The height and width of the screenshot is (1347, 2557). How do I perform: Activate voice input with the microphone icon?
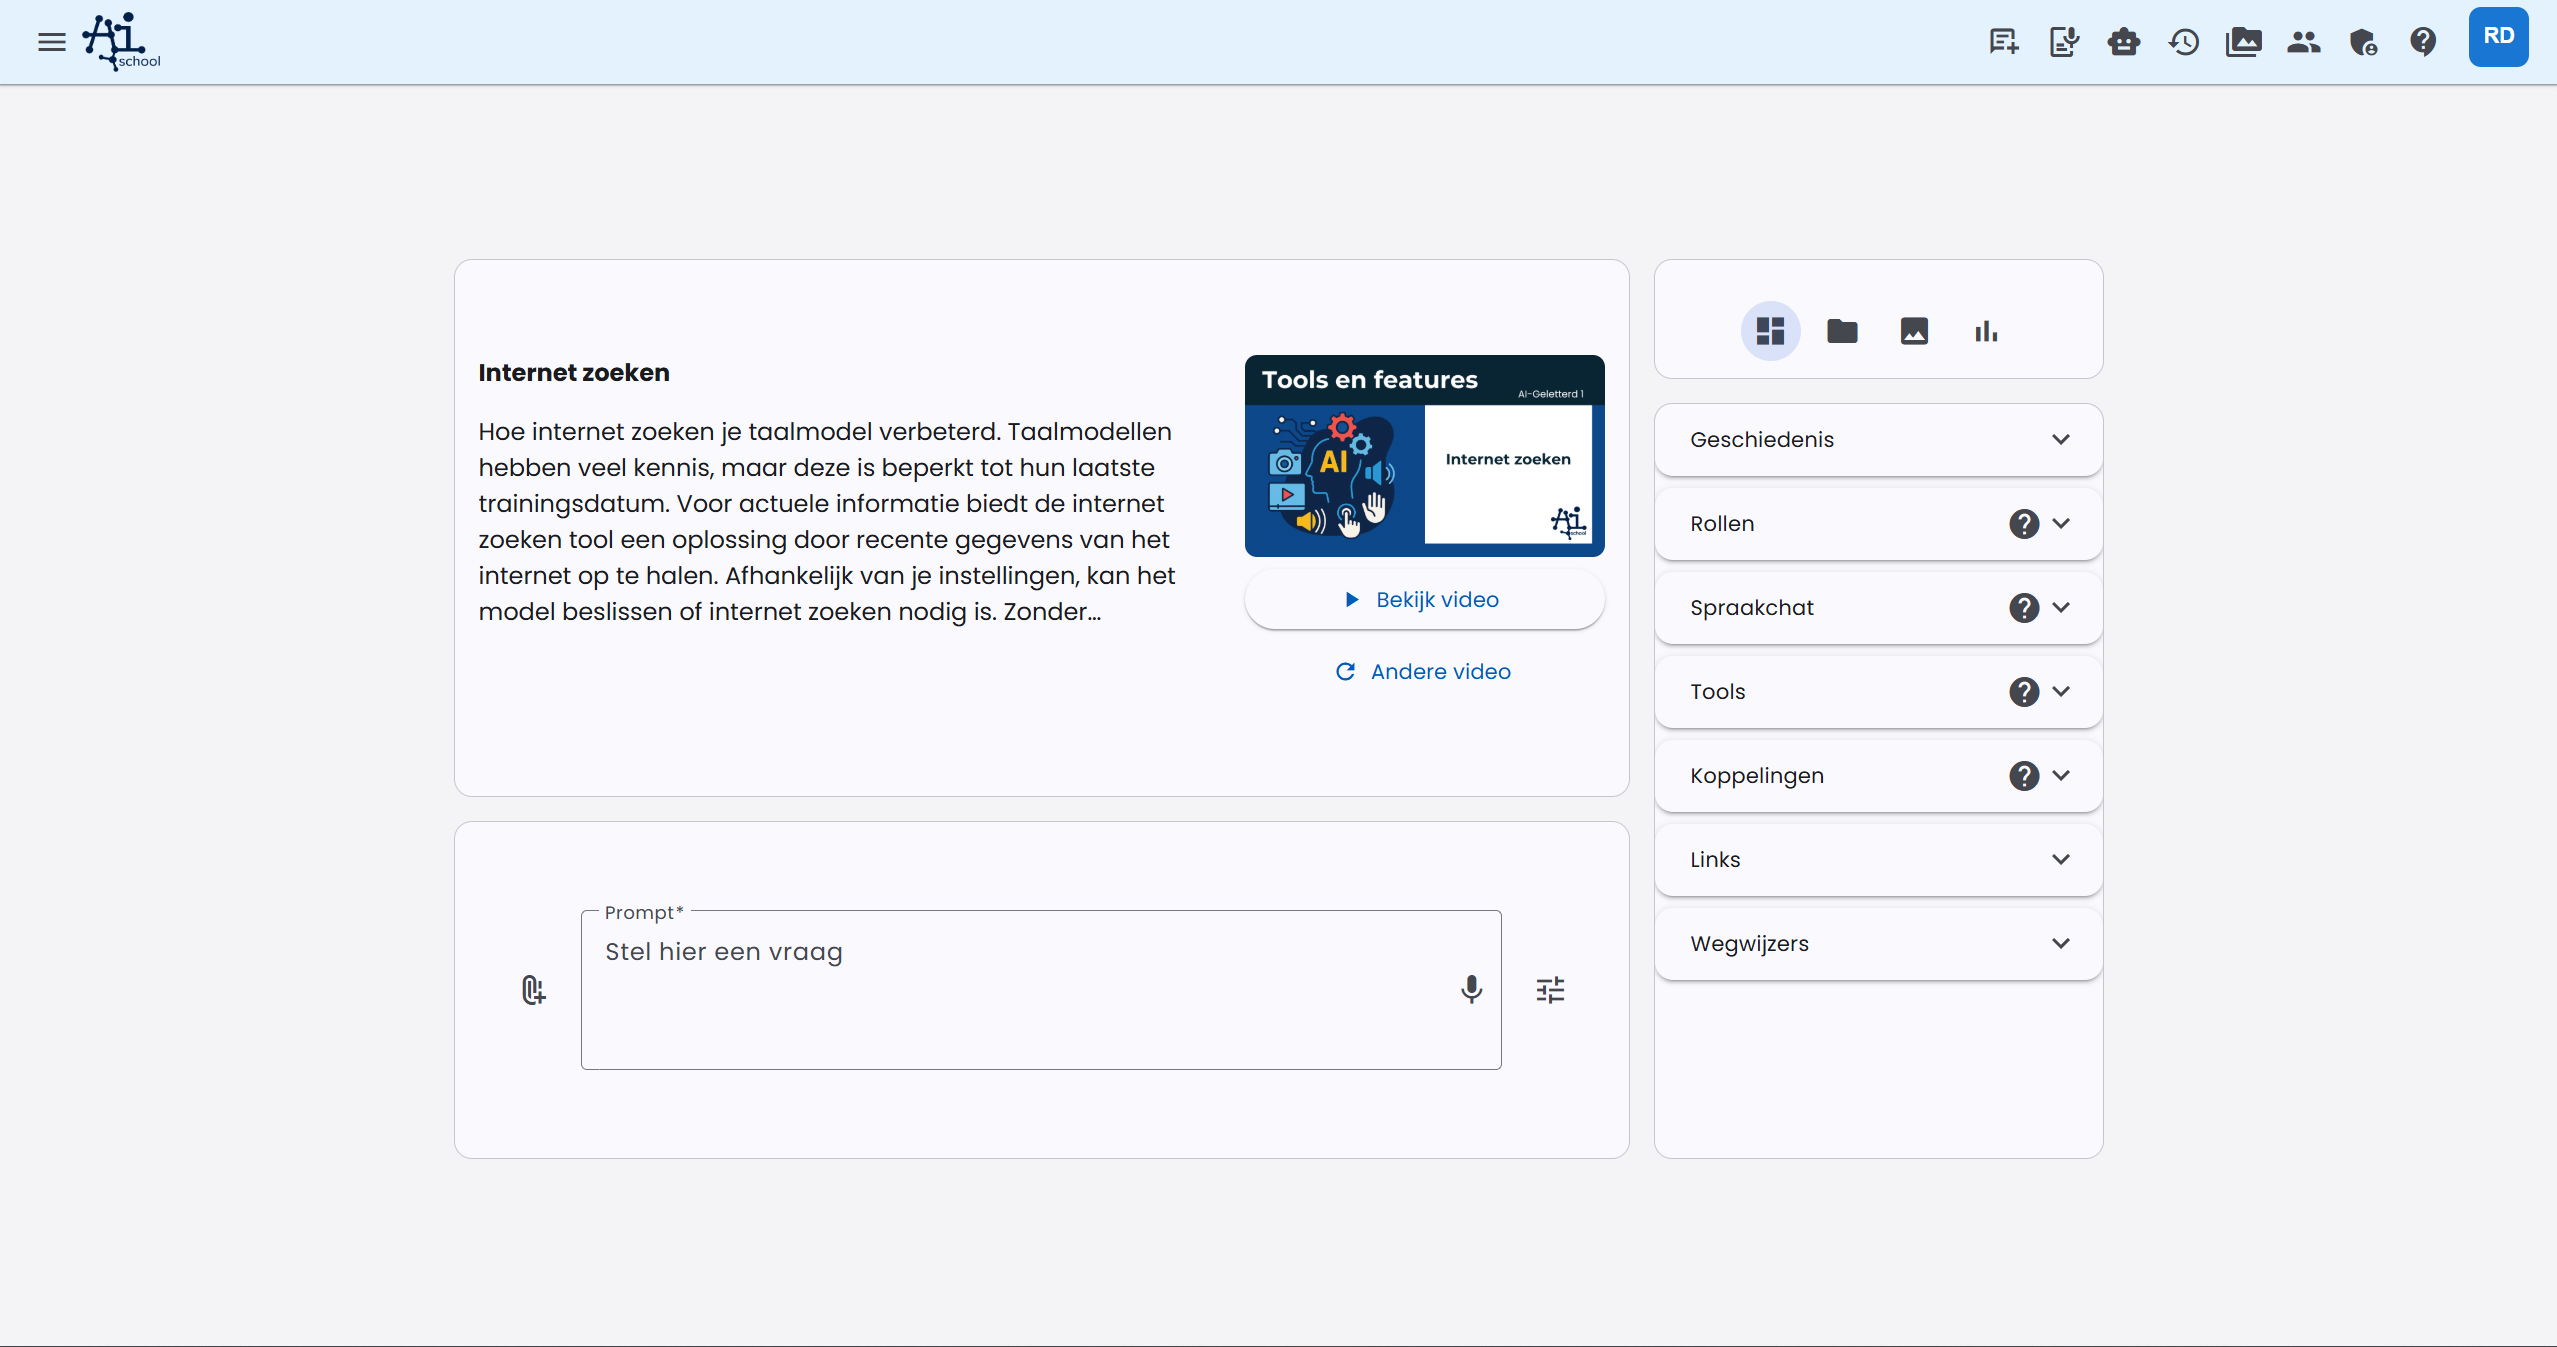click(x=1471, y=989)
